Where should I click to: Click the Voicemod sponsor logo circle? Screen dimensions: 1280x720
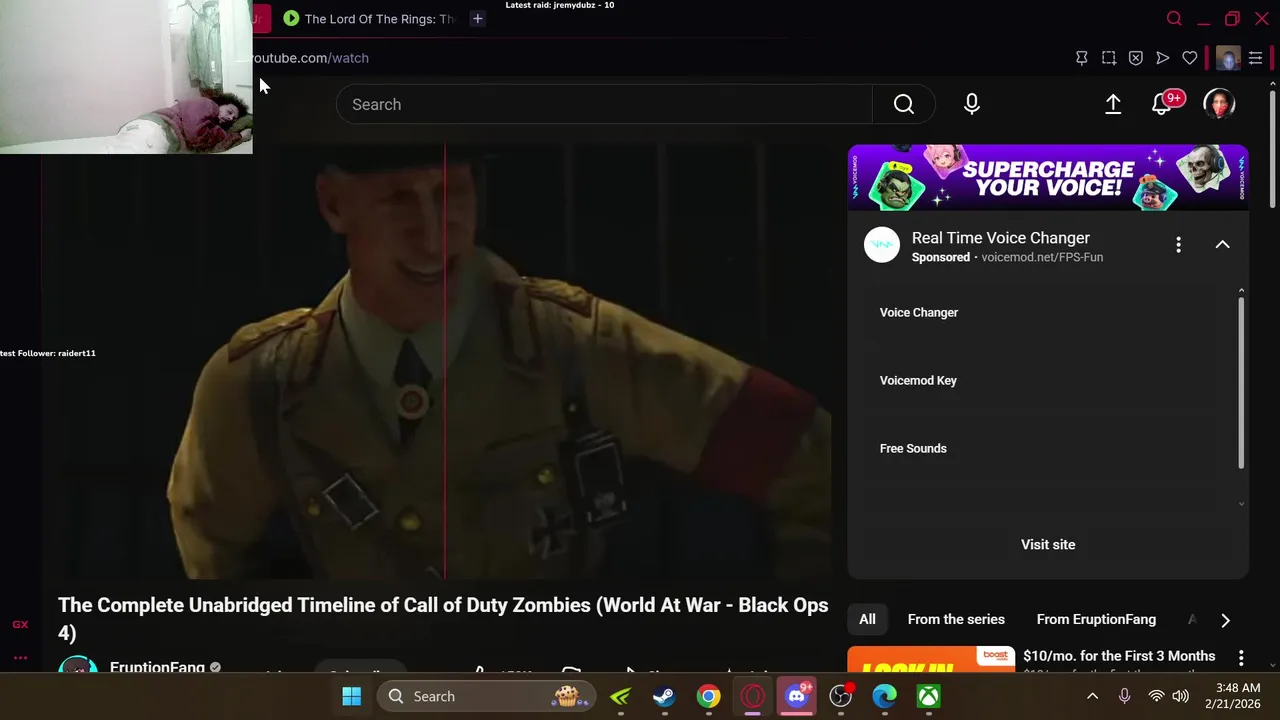pyautogui.click(x=882, y=245)
